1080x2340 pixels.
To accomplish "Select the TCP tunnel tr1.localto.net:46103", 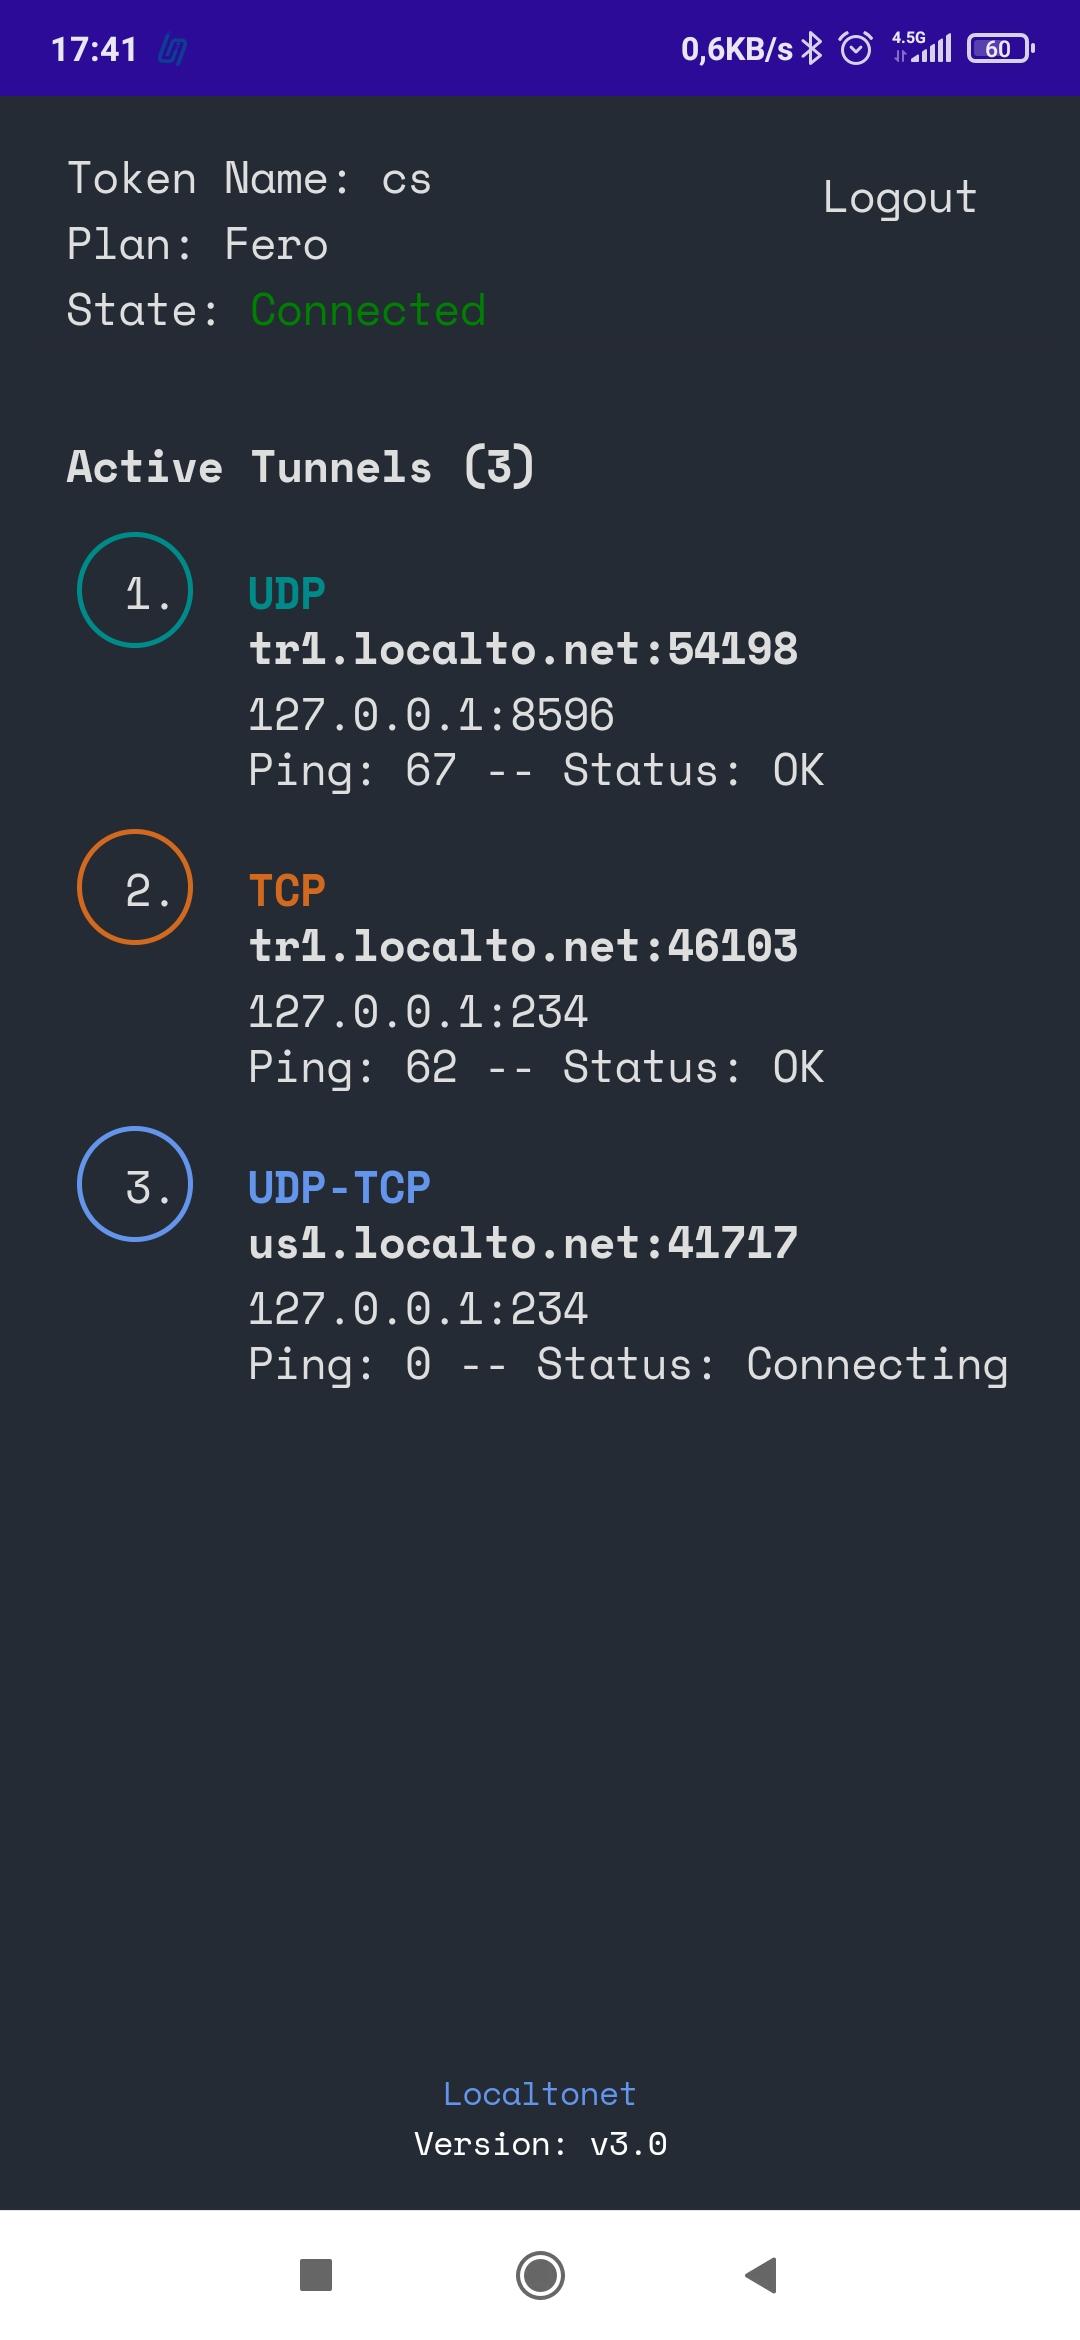I will pyautogui.click(x=523, y=946).
